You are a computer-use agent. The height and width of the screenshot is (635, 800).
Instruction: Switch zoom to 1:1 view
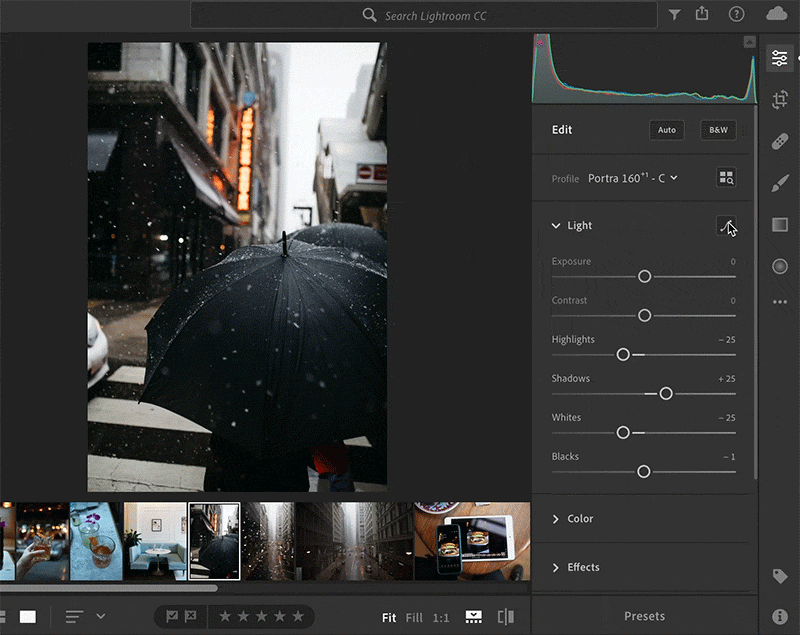click(441, 618)
